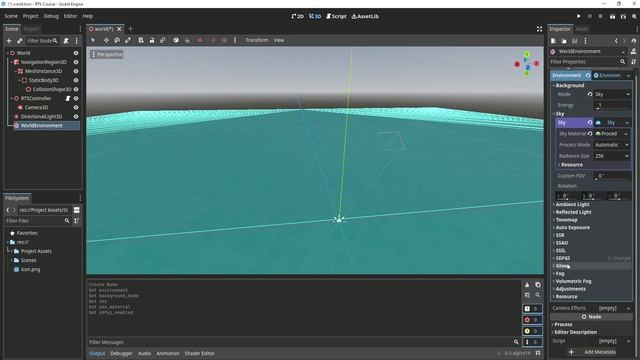The width and height of the screenshot is (640, 360).
Task: Hide the NavigationRegion3D node
Action: point(76,62)
